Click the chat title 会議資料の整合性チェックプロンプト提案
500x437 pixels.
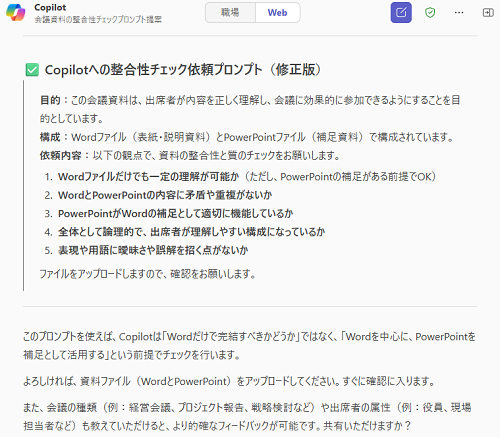point(98,19)
